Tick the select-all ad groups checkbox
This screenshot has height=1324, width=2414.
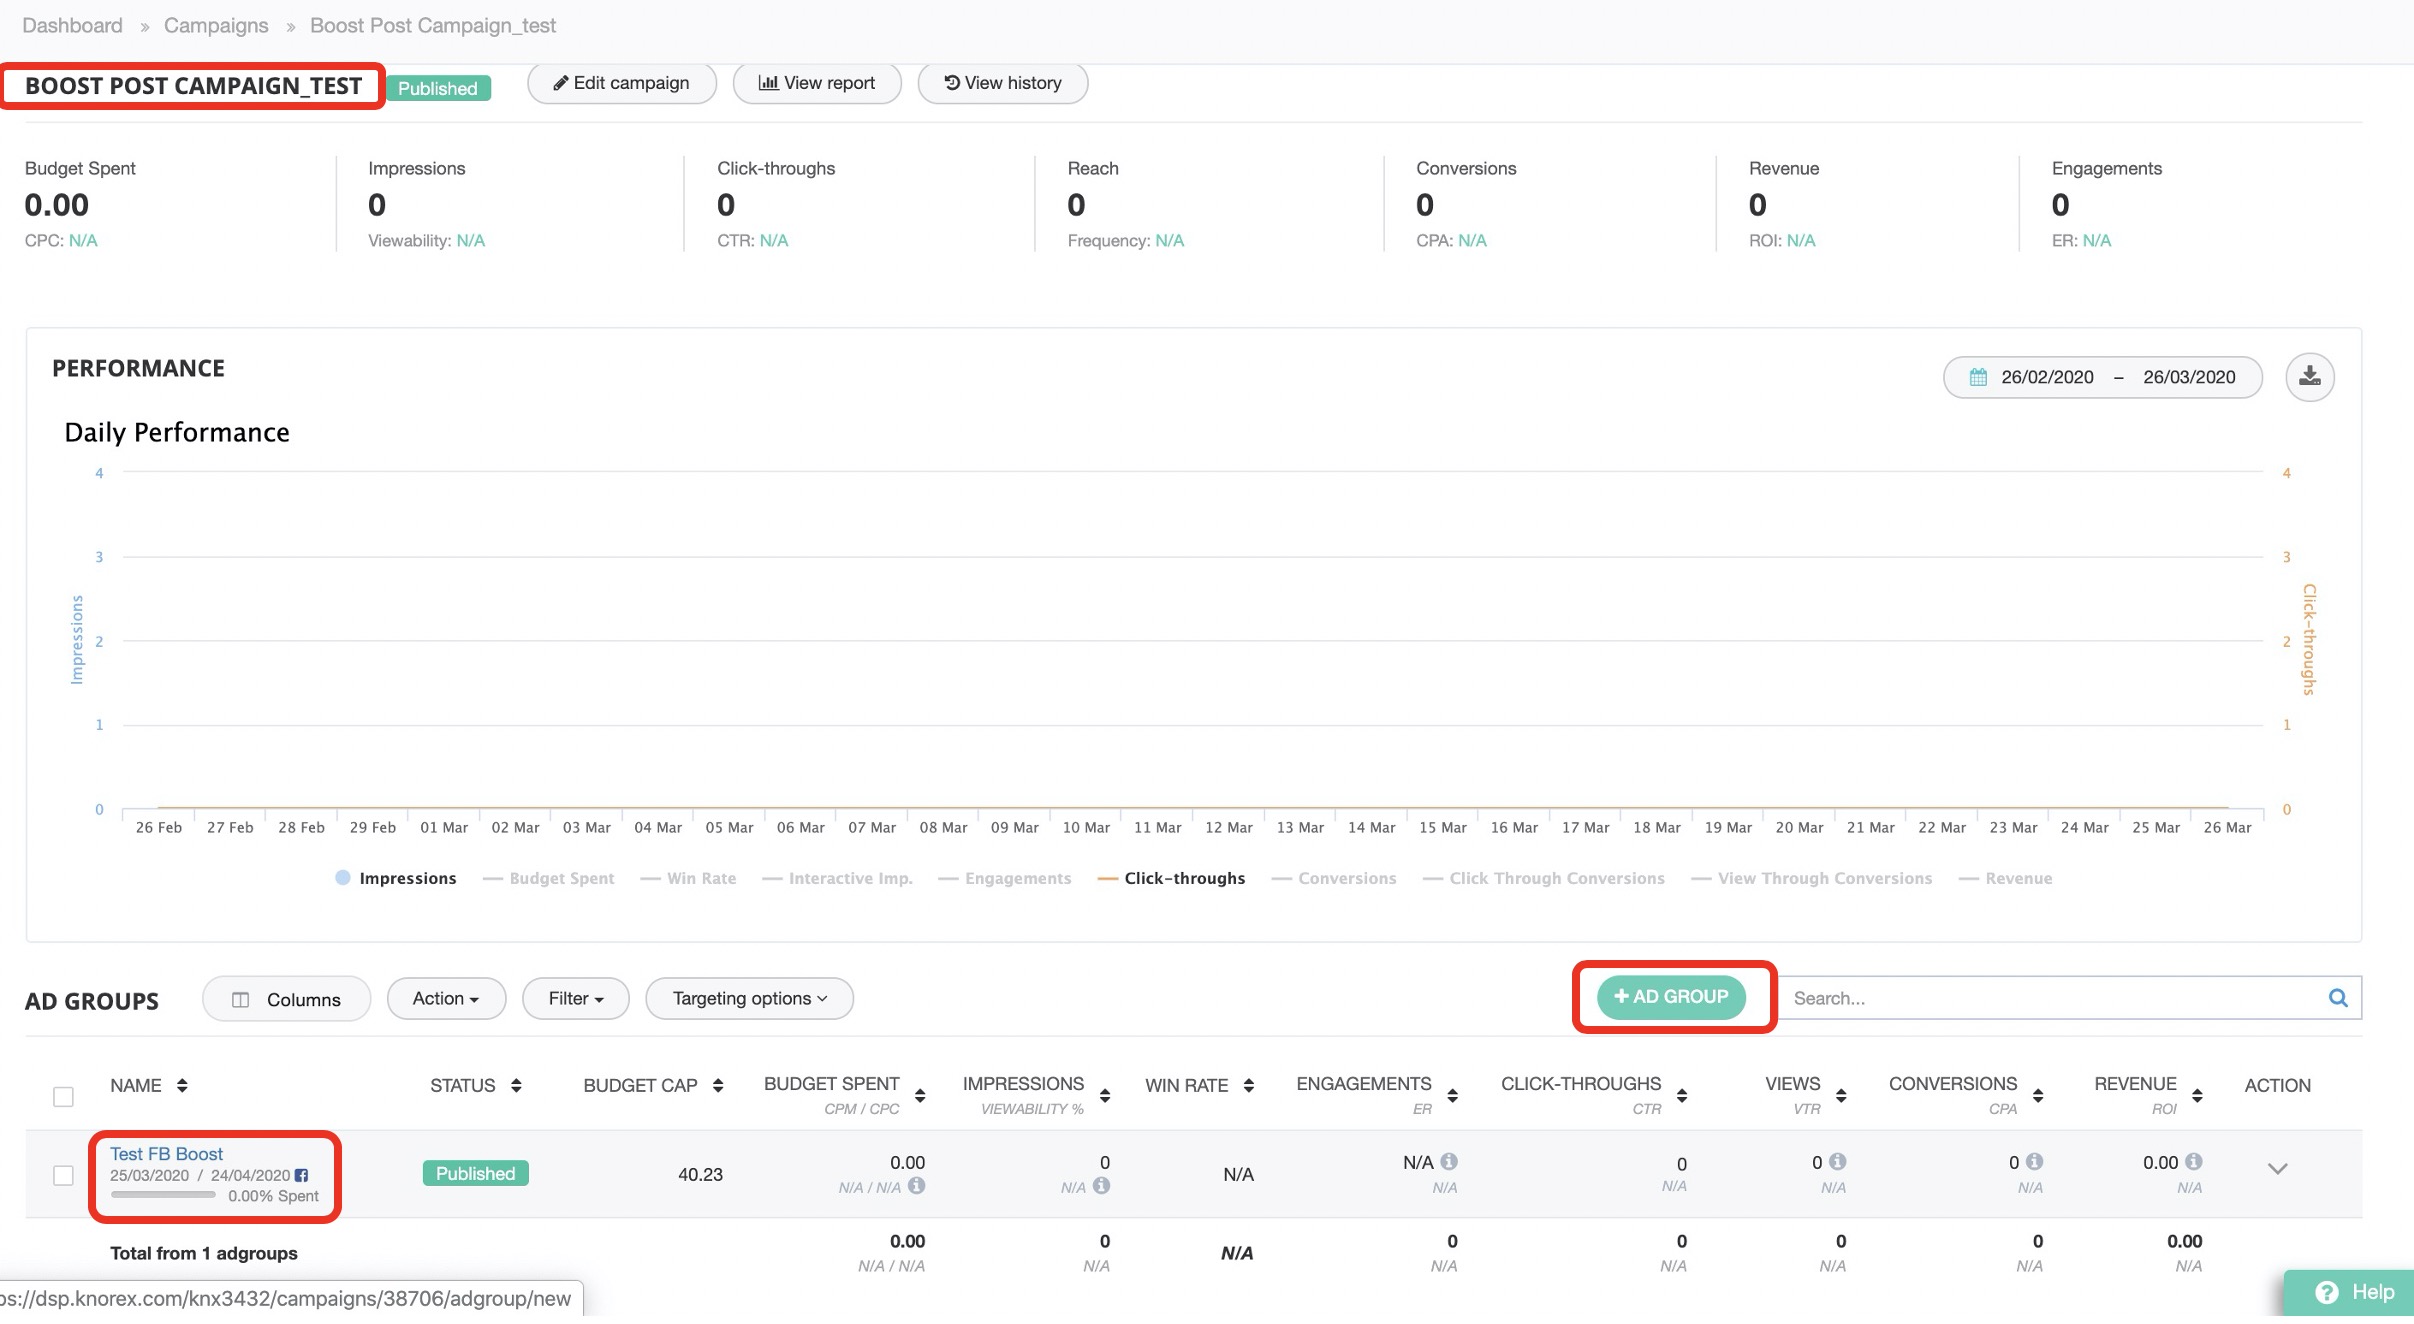(63, 1097)
